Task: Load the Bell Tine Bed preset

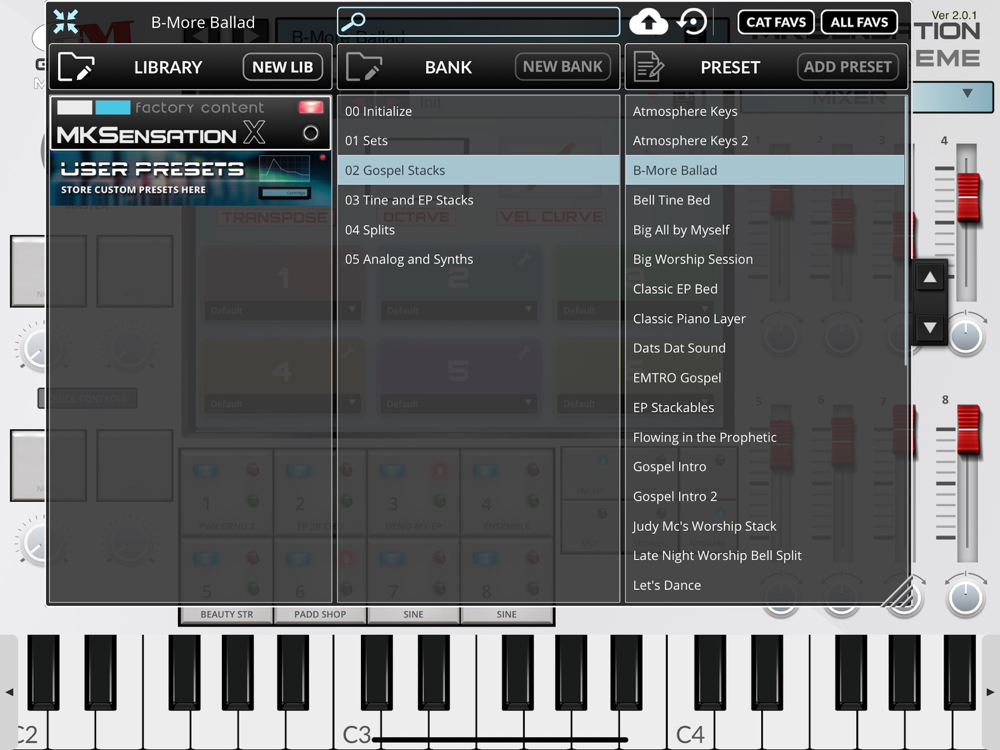Action: click(x=765, y=200)
